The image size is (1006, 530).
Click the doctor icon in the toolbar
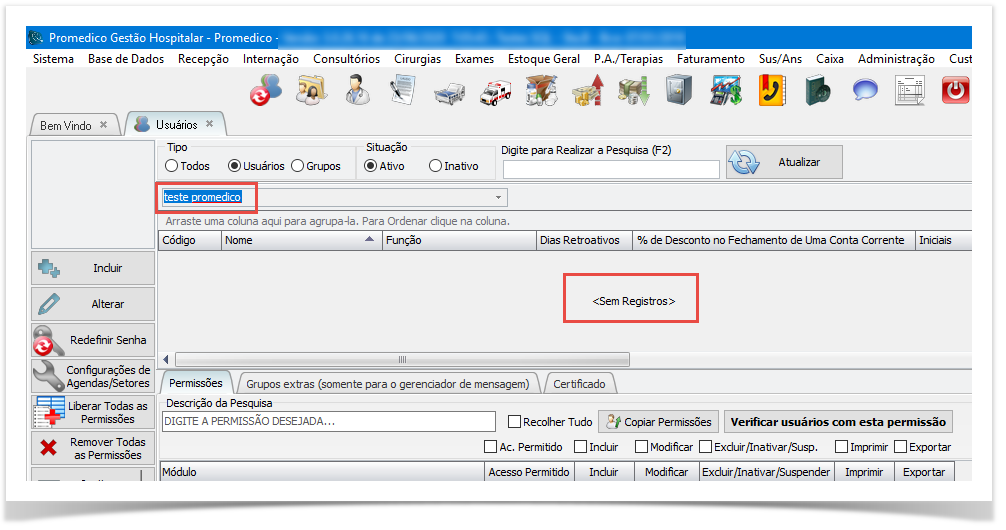(357, 91)
